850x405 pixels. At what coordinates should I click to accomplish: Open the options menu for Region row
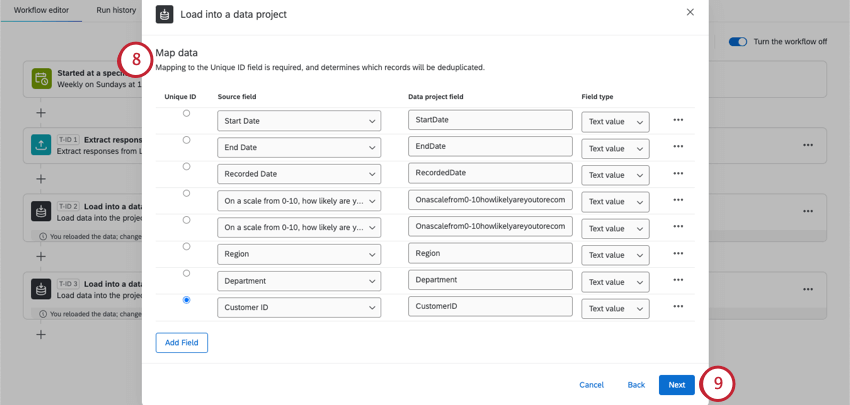tap(678, 254)
